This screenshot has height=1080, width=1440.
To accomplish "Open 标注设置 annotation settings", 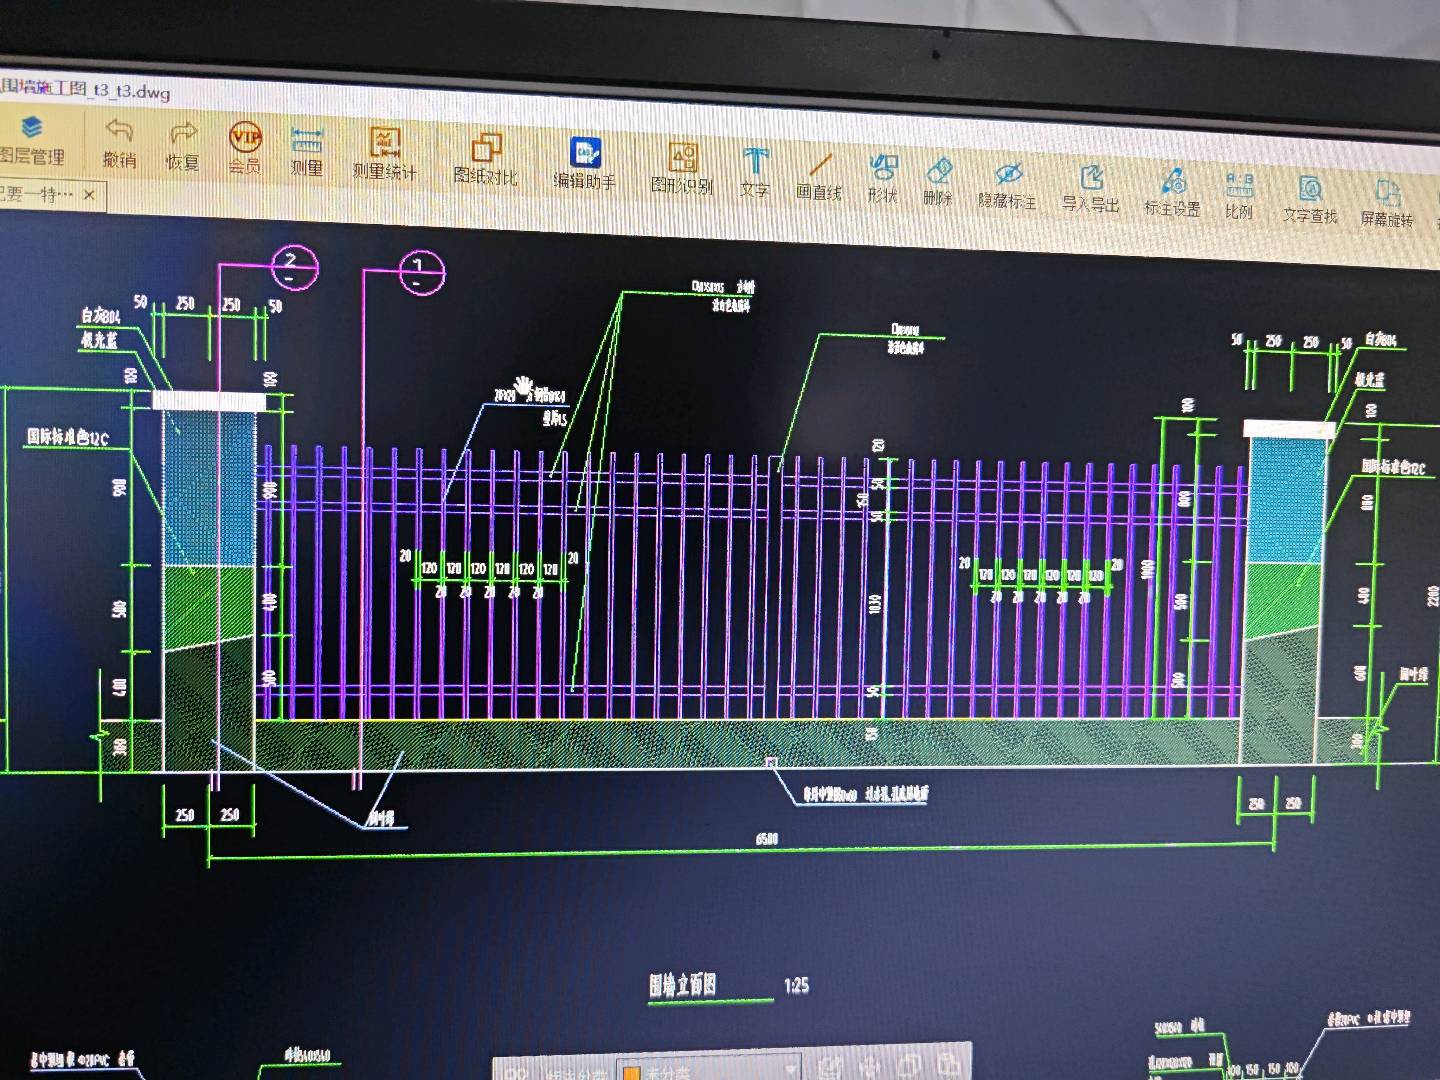I will (x=1172, y=193).
